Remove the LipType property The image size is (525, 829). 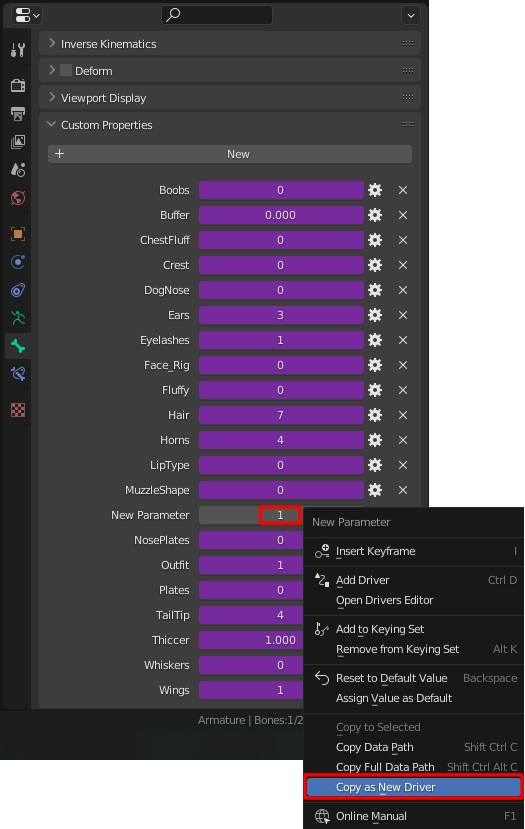click(403, 465)
